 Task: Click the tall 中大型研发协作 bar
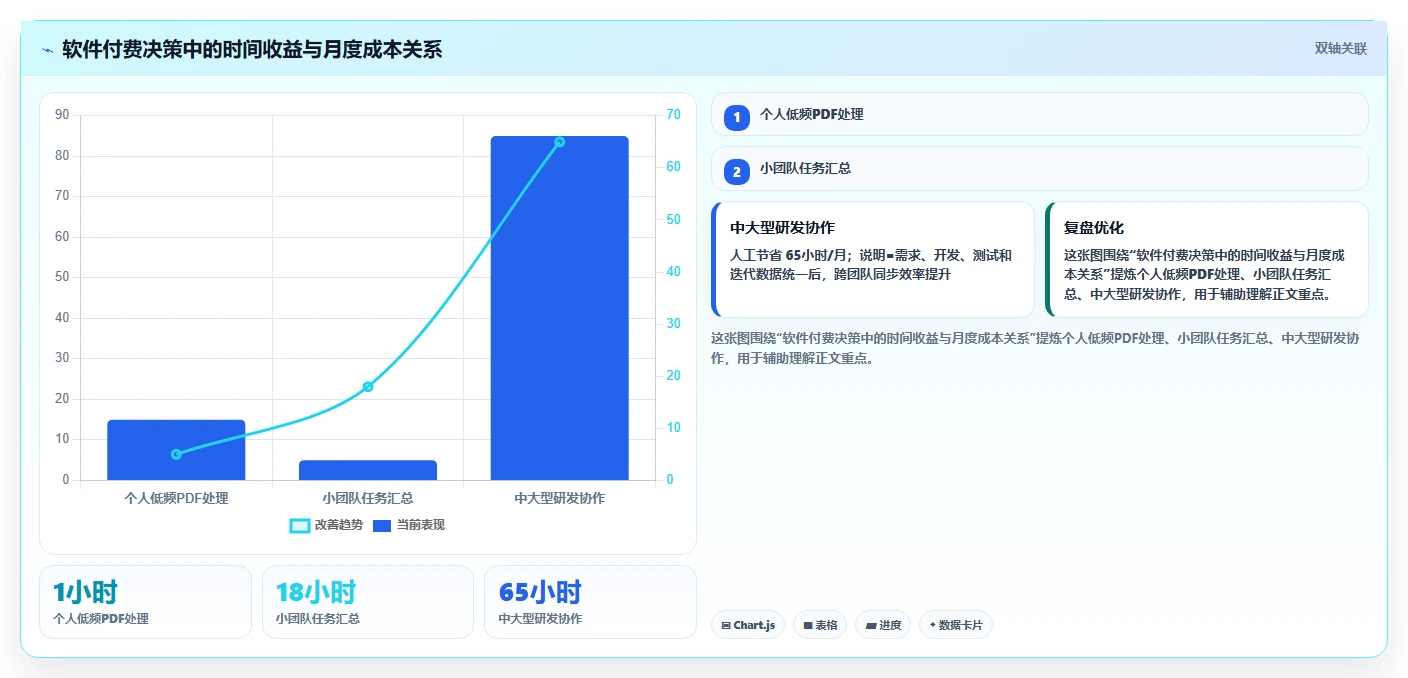pos(560,308)
